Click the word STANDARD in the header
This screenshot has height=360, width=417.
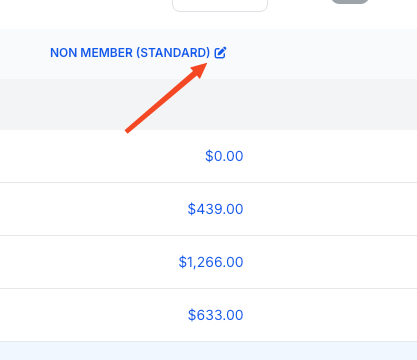pos(173,53)
